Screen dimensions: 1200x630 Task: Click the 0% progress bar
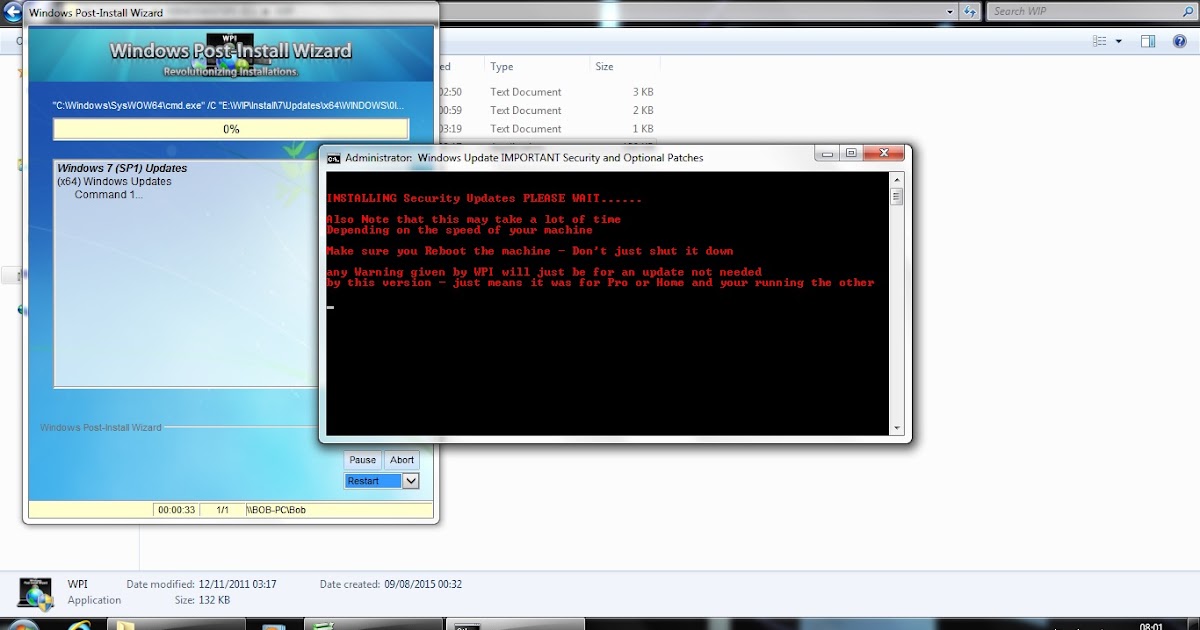(230, 128)
